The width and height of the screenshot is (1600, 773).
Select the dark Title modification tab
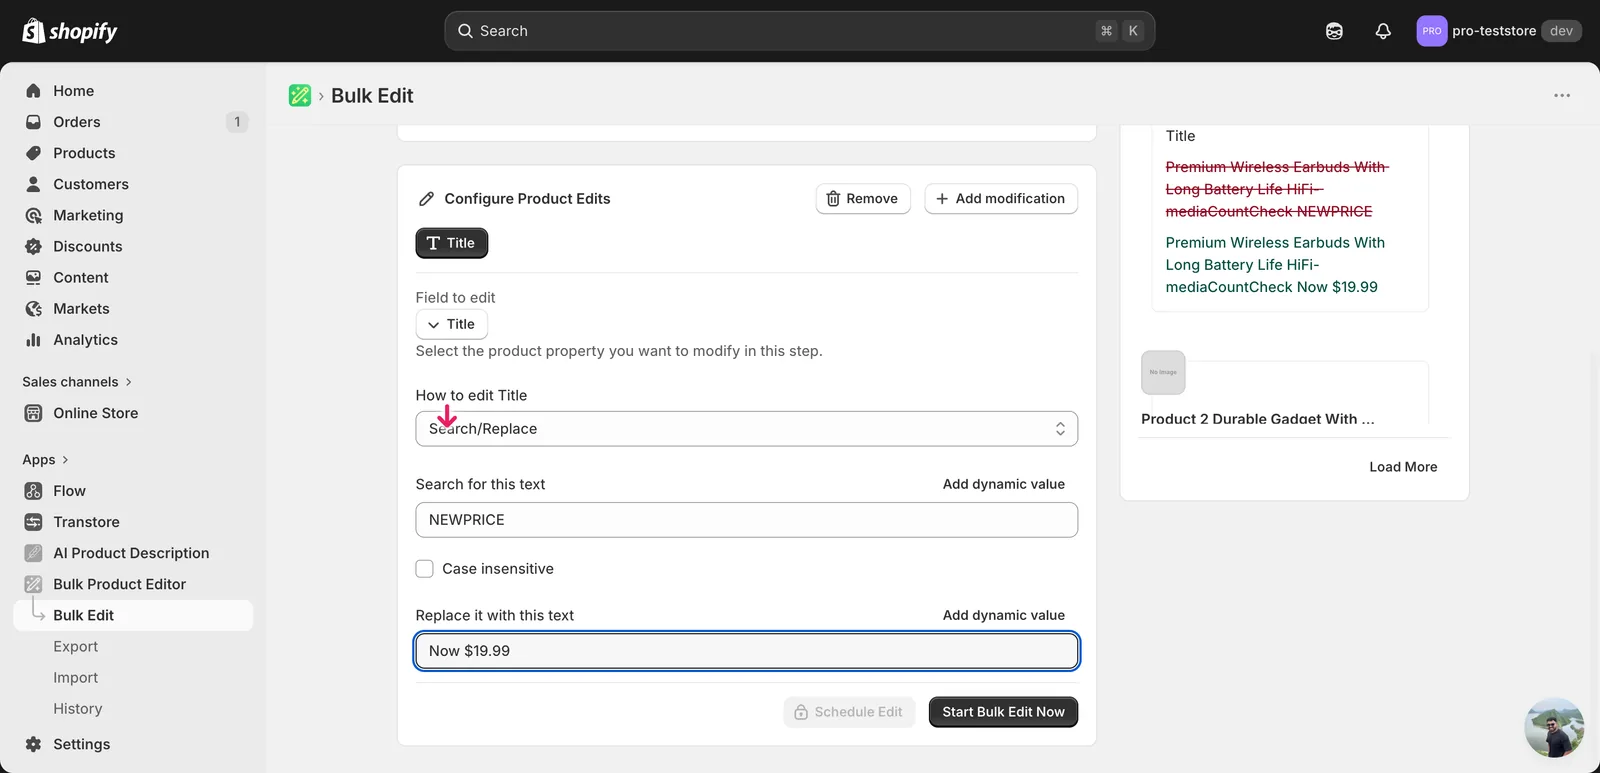tap(452, 243)
